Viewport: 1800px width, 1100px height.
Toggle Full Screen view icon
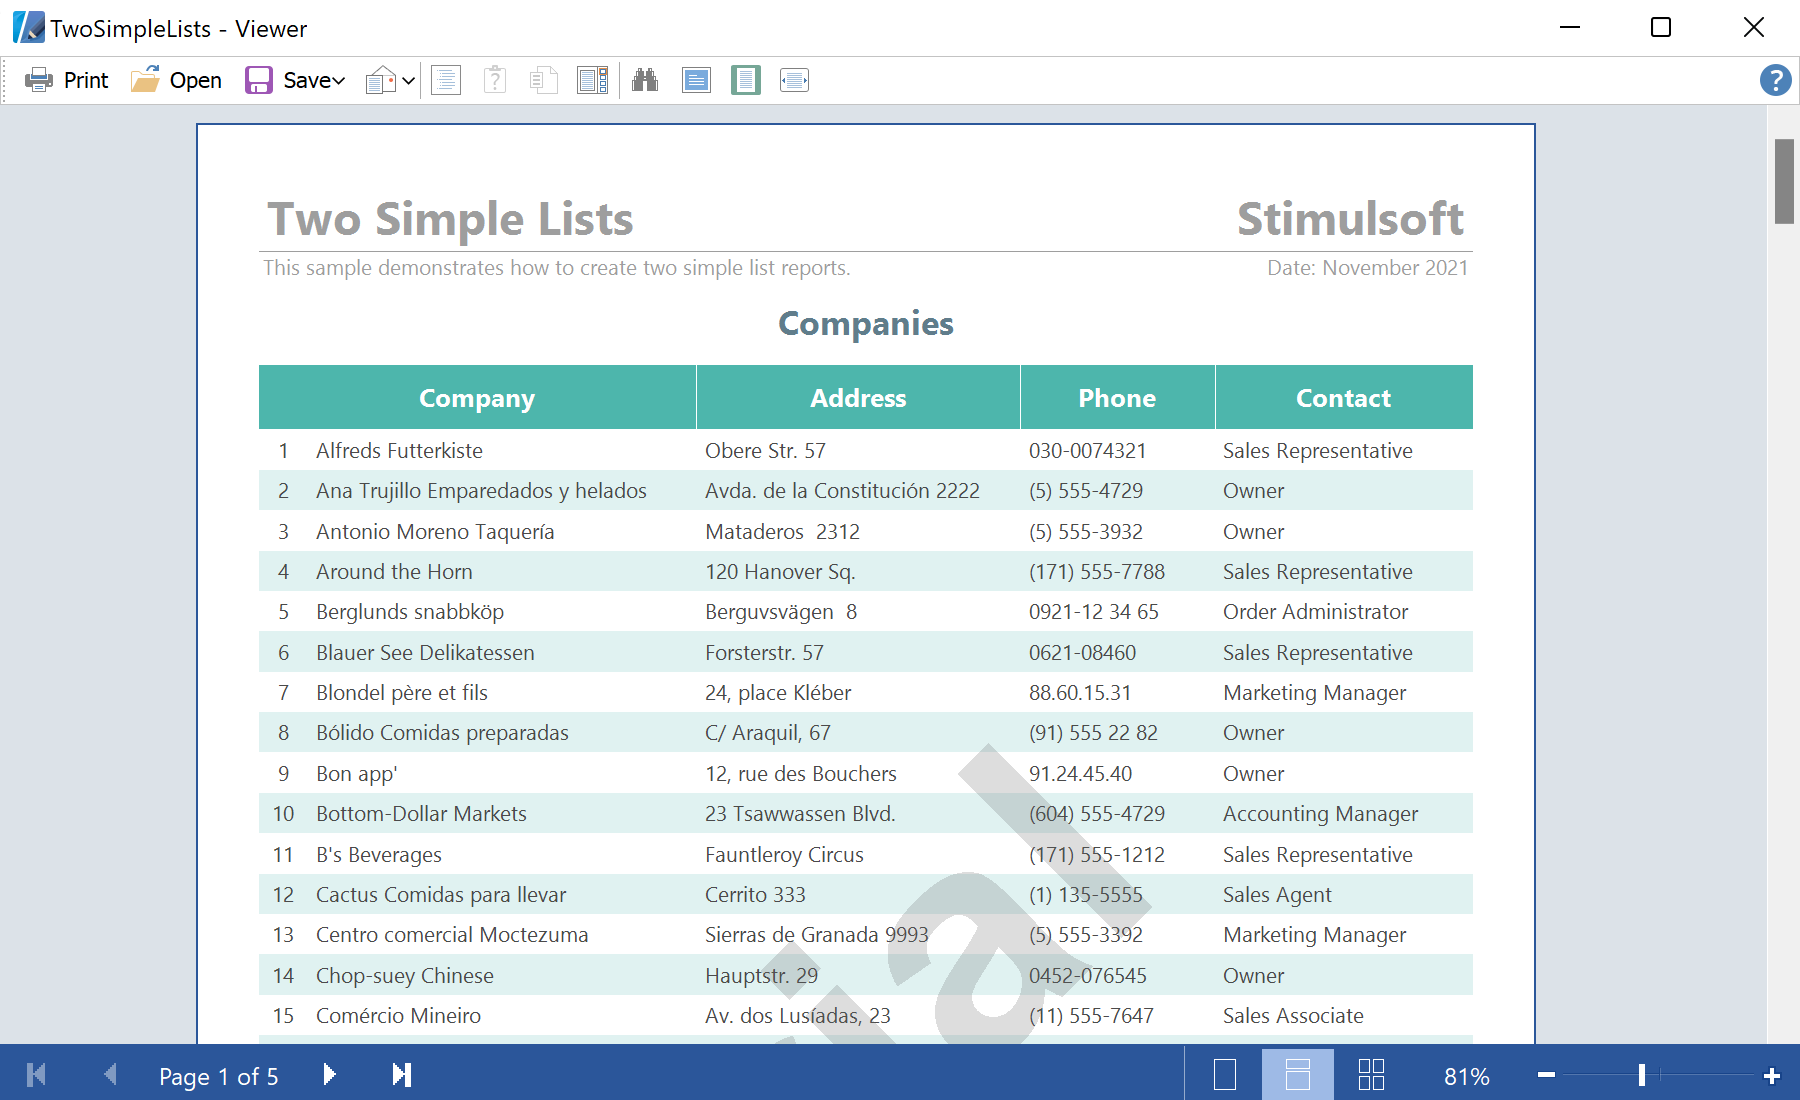click(696, 80)
